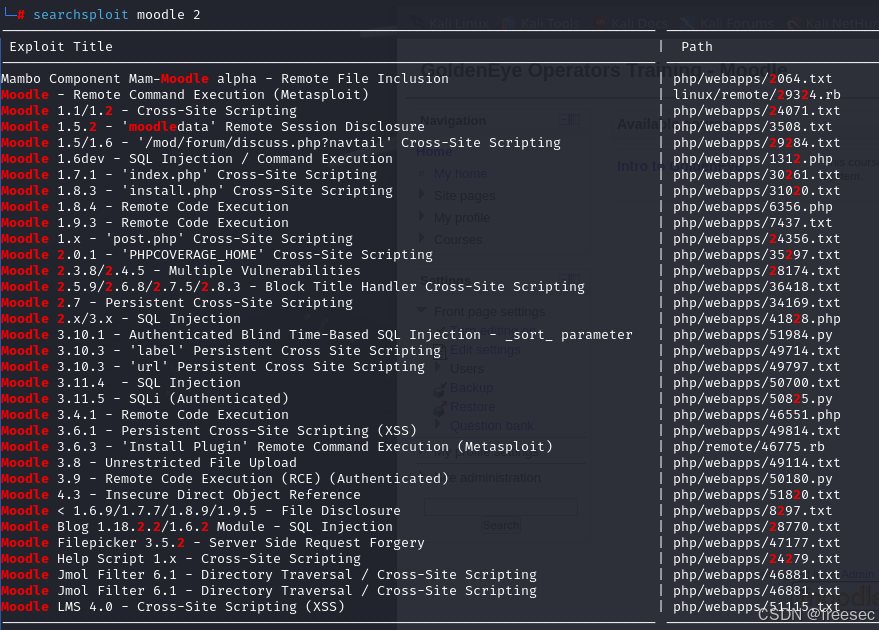
Task: Click the 'Moodle Blog 1.18.2.2/1.6.2 Module' entry
Action: click(197, 526)
